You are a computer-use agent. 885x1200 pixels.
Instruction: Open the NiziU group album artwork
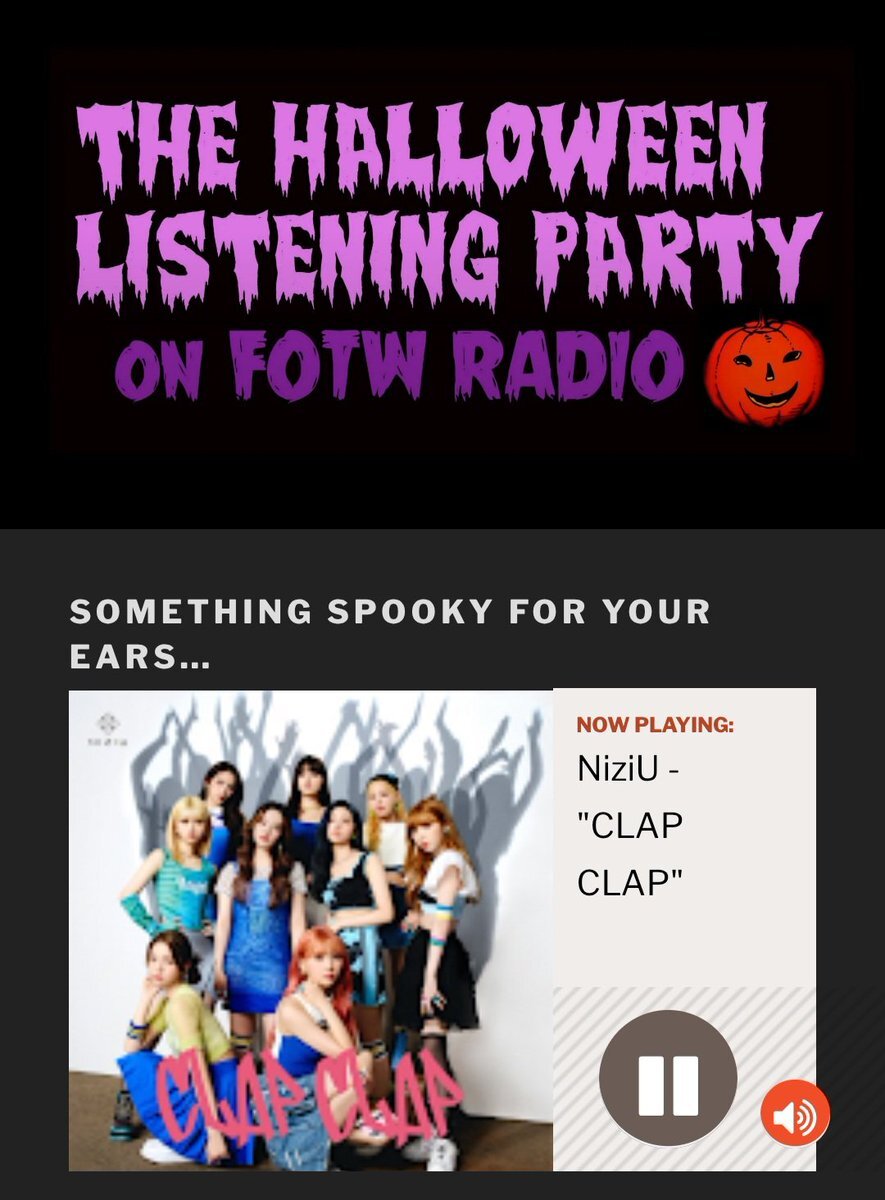point(311,930)
